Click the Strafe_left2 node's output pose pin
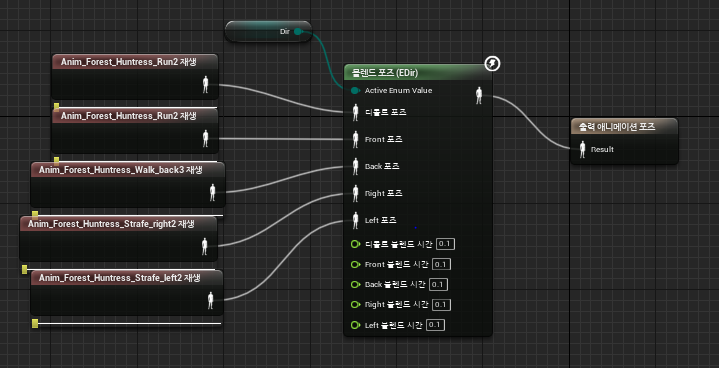 pyautogui.click(x=211, y=300)
